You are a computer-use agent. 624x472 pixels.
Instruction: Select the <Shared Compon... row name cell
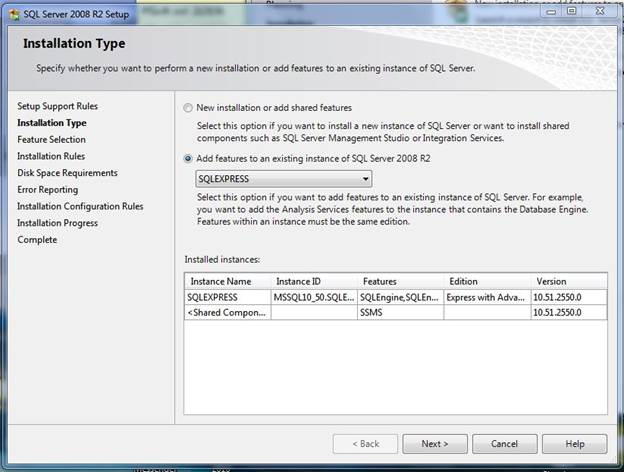pos(228,312)
